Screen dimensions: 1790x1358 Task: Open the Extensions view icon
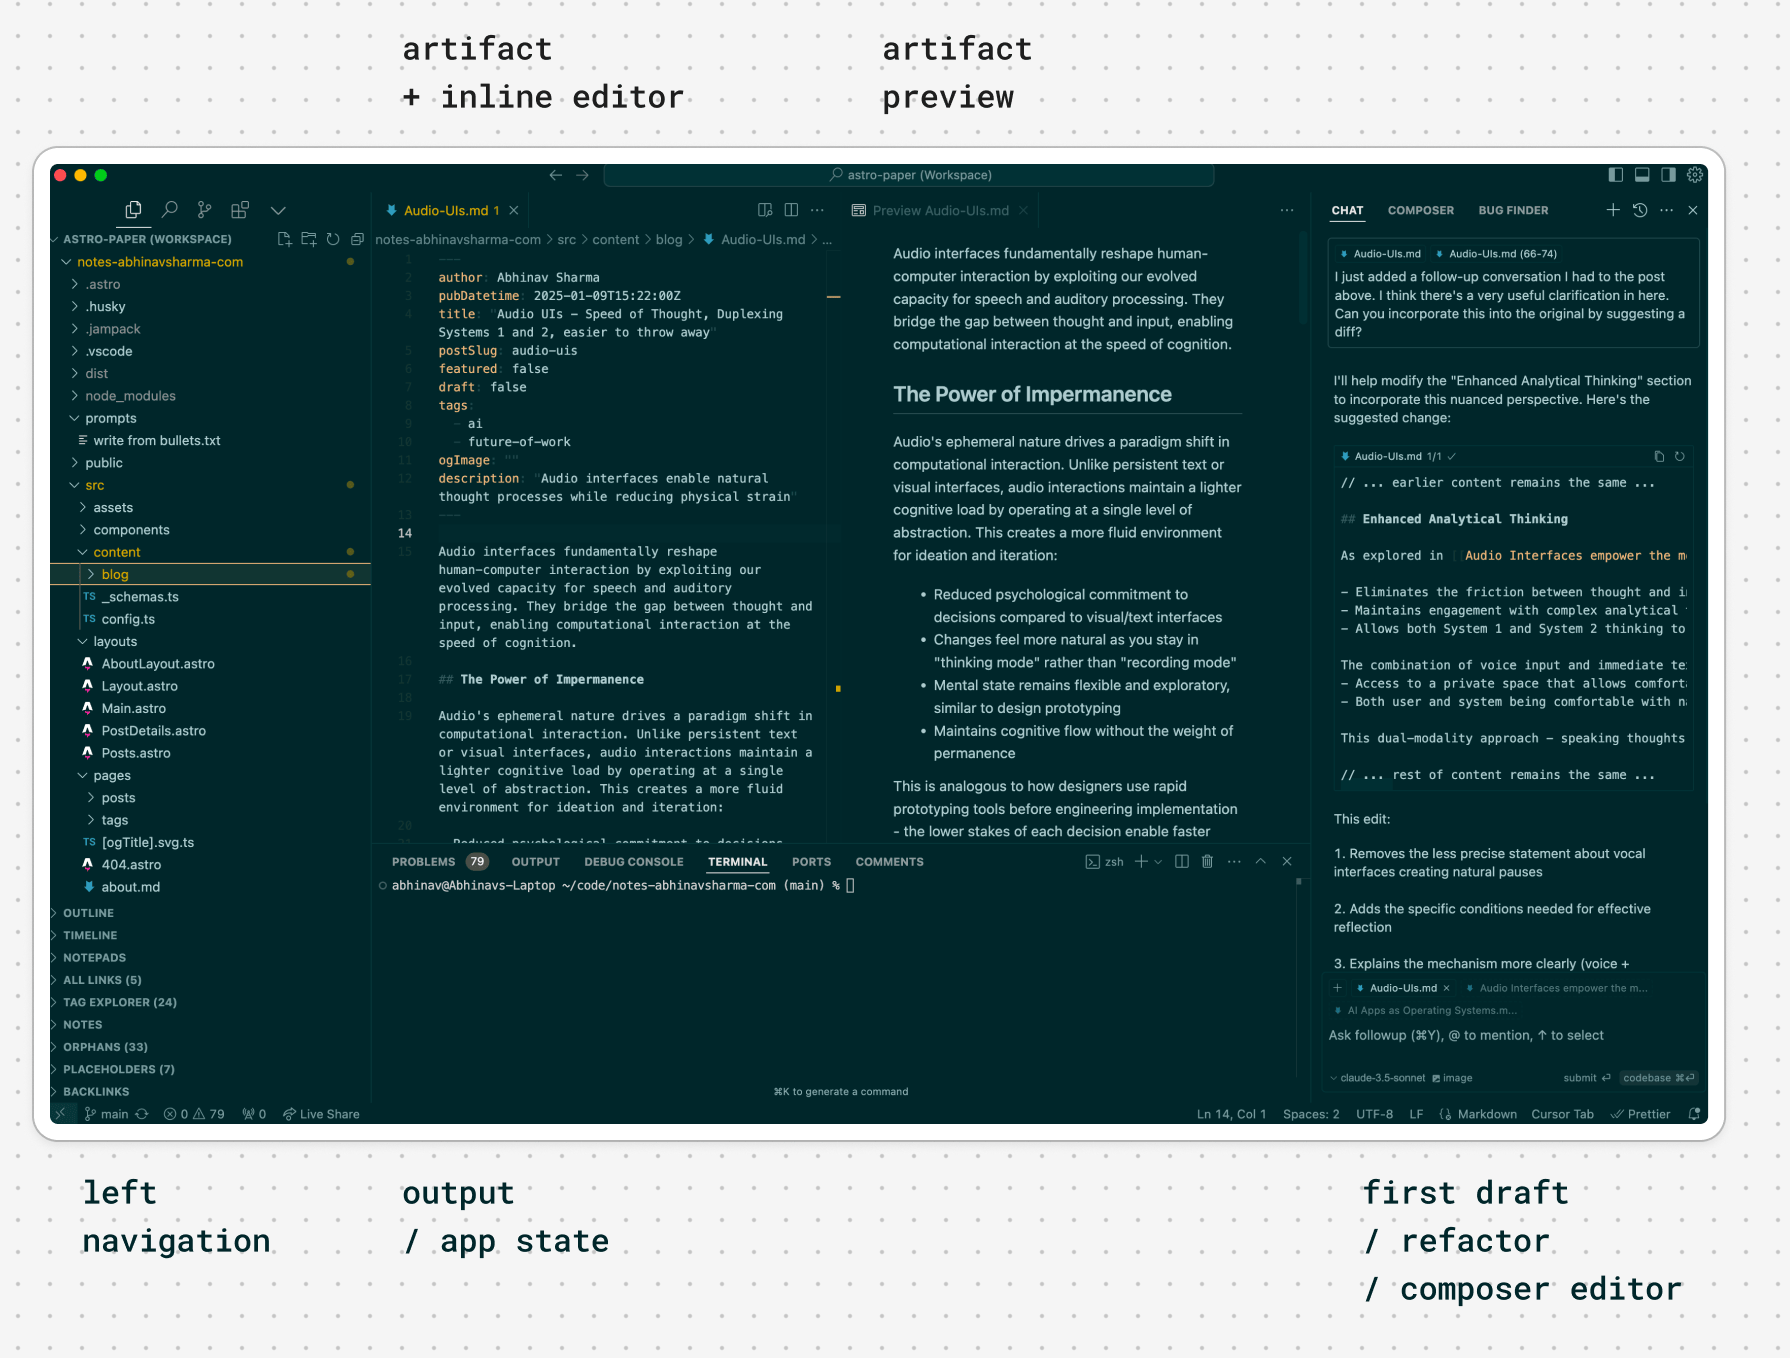(x=240, y=210)
